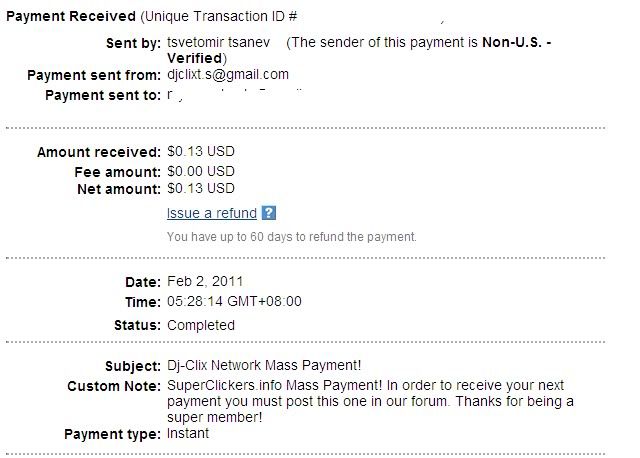Select the sender email djclixt.s@gmail.com
This screenshot has width=640, height=458.
point(228,75)
